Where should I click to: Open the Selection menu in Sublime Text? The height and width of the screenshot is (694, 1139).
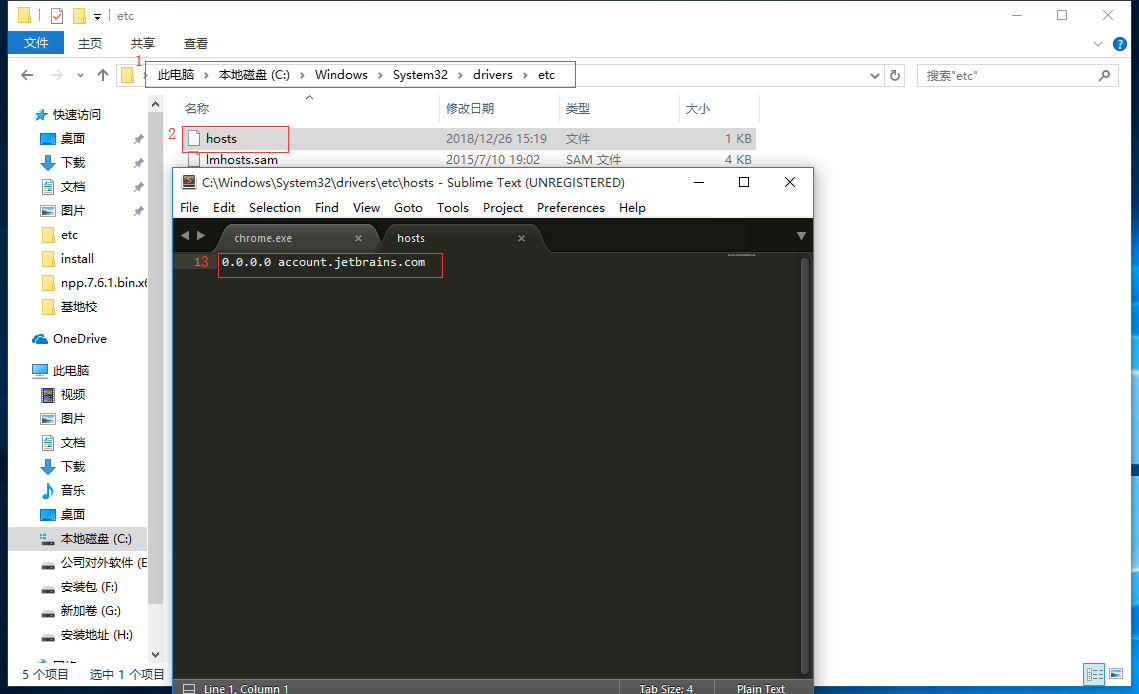(275, 208)
